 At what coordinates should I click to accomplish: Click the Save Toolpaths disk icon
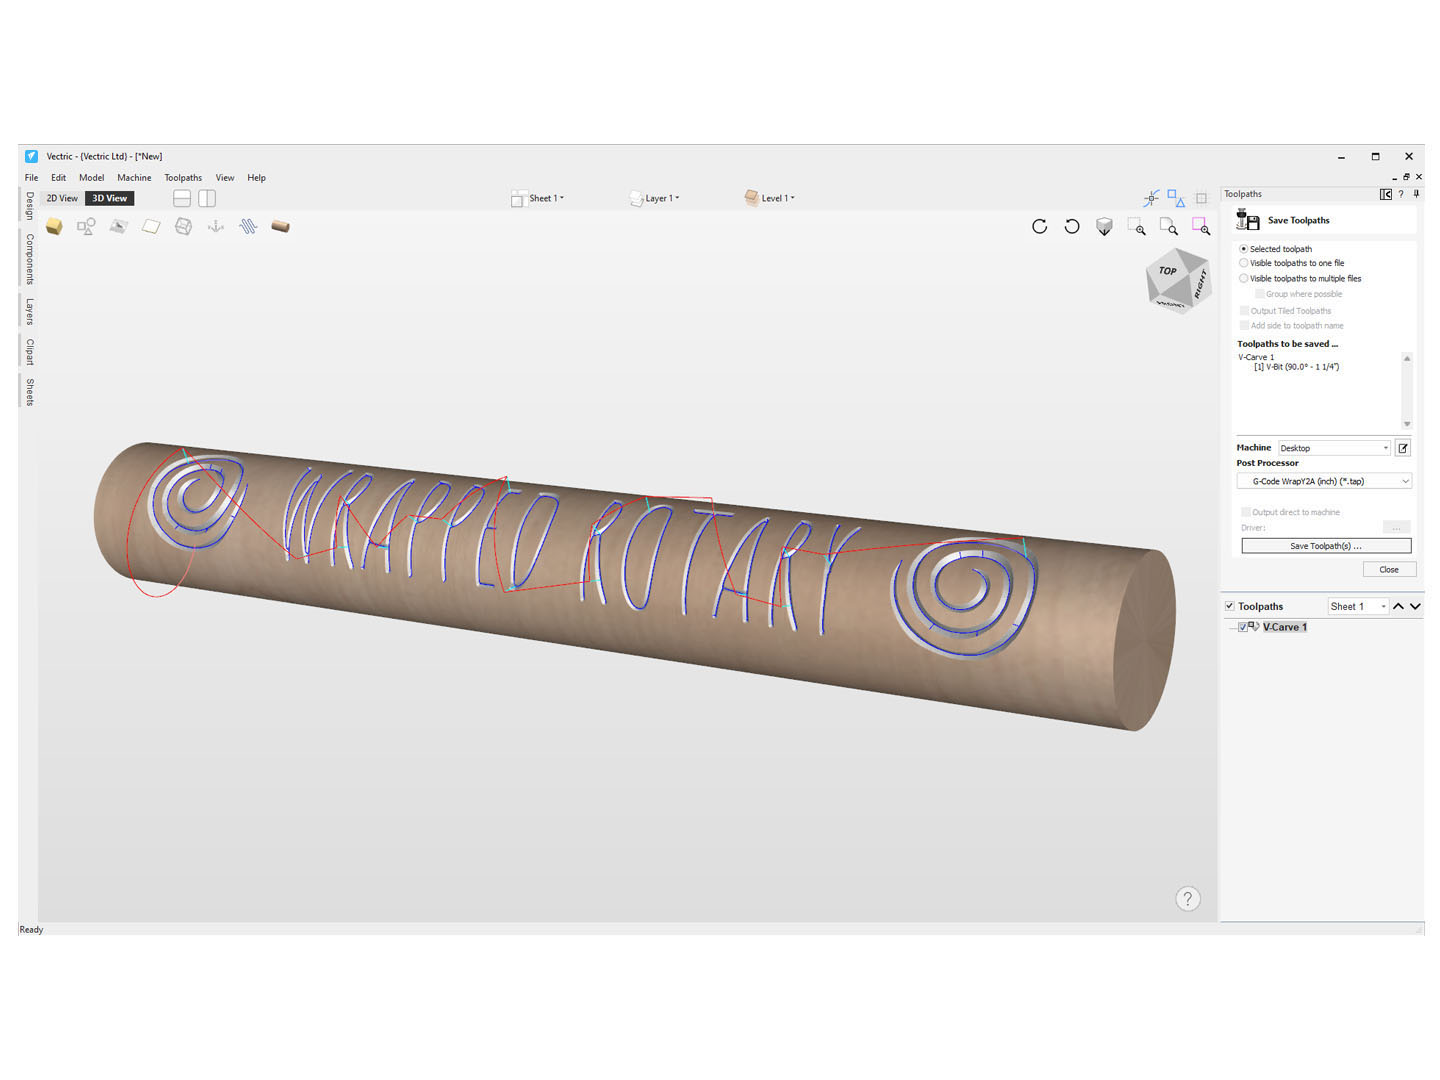click(1248, 220)
